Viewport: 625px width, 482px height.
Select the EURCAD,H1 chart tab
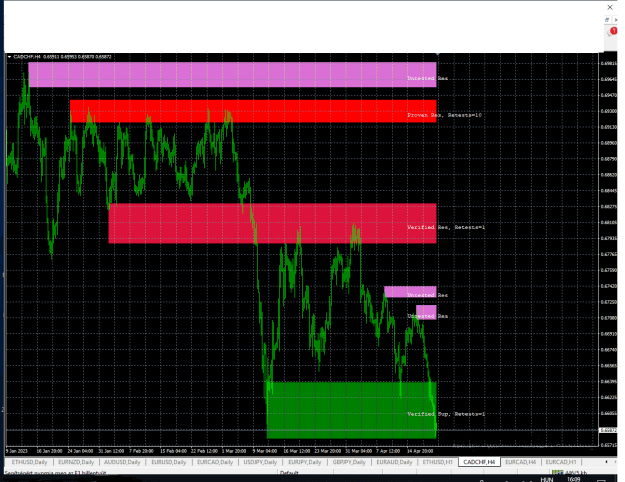[x=561, y=462]
